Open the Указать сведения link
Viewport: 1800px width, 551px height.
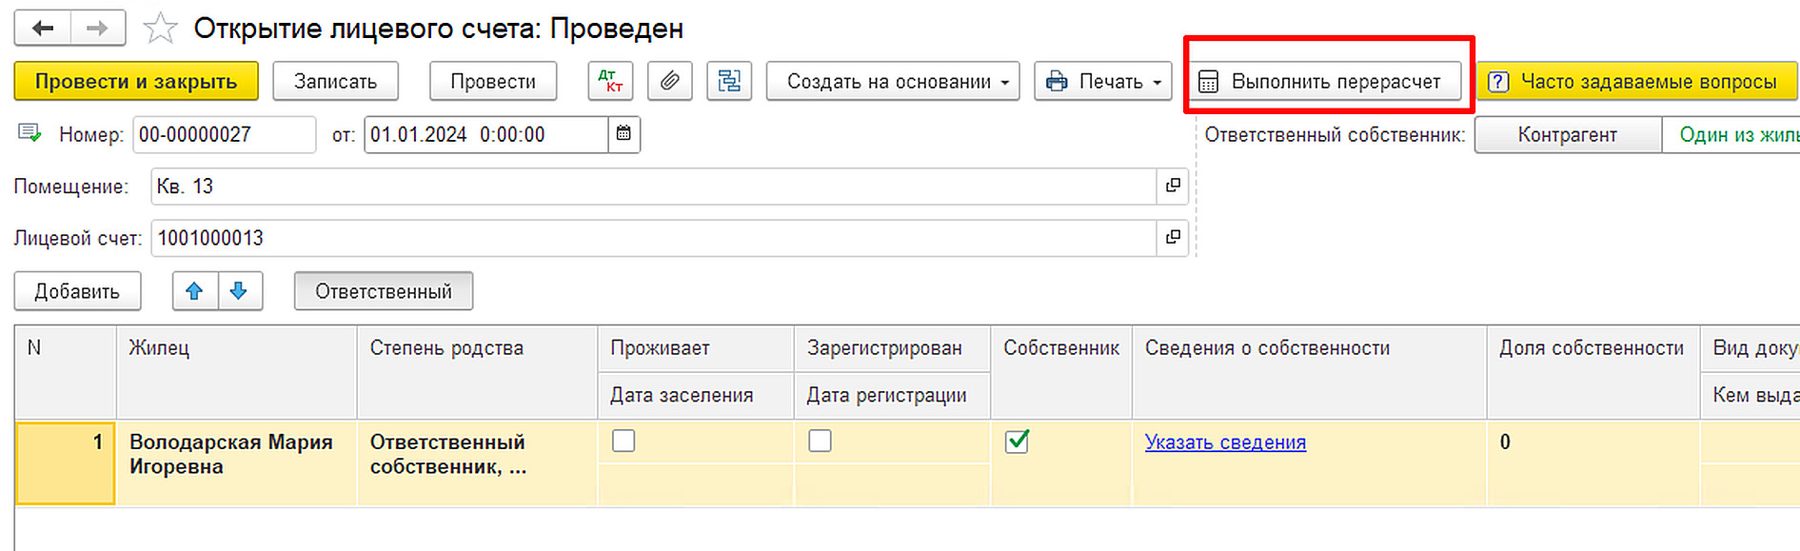pyautogui.click(x=1225, y=442)
